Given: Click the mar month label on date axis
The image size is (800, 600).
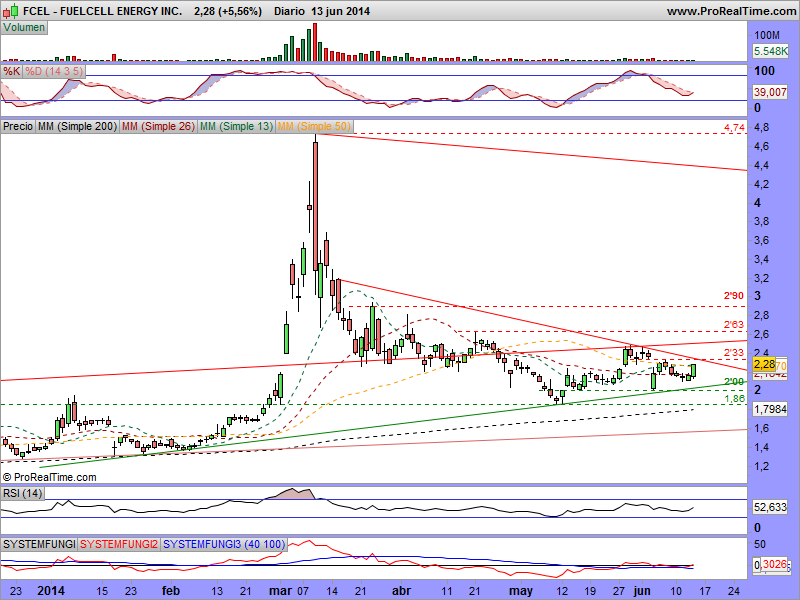Looking at the screenshot, I should (281, 591).
